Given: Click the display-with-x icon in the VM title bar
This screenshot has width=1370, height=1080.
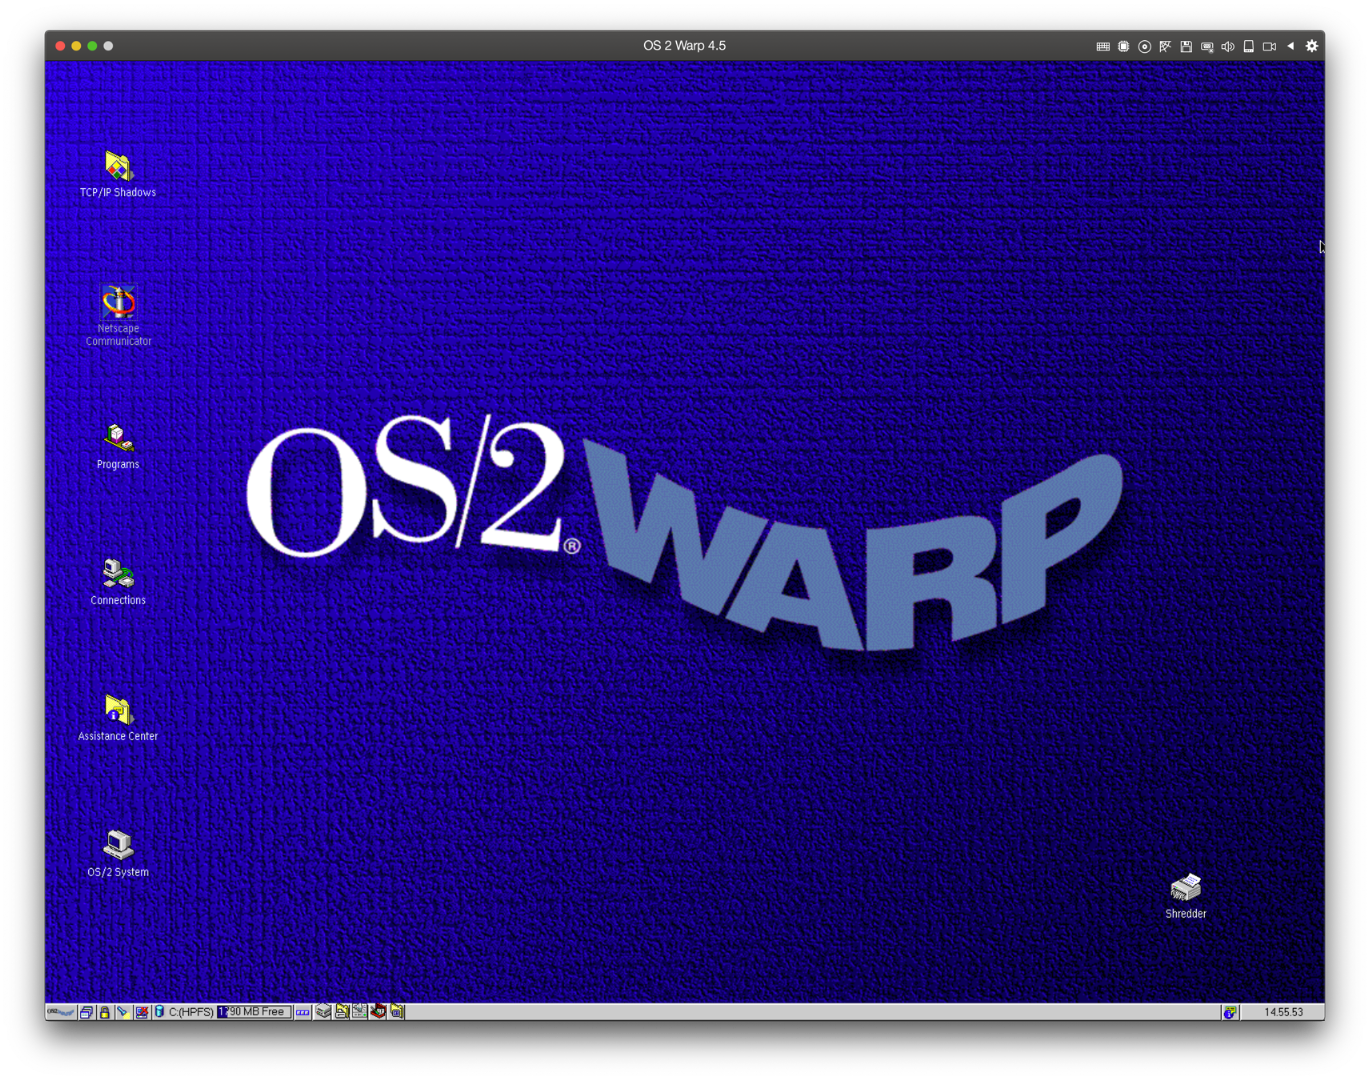Looking at the screenshot, I should tap(1207, 46).
